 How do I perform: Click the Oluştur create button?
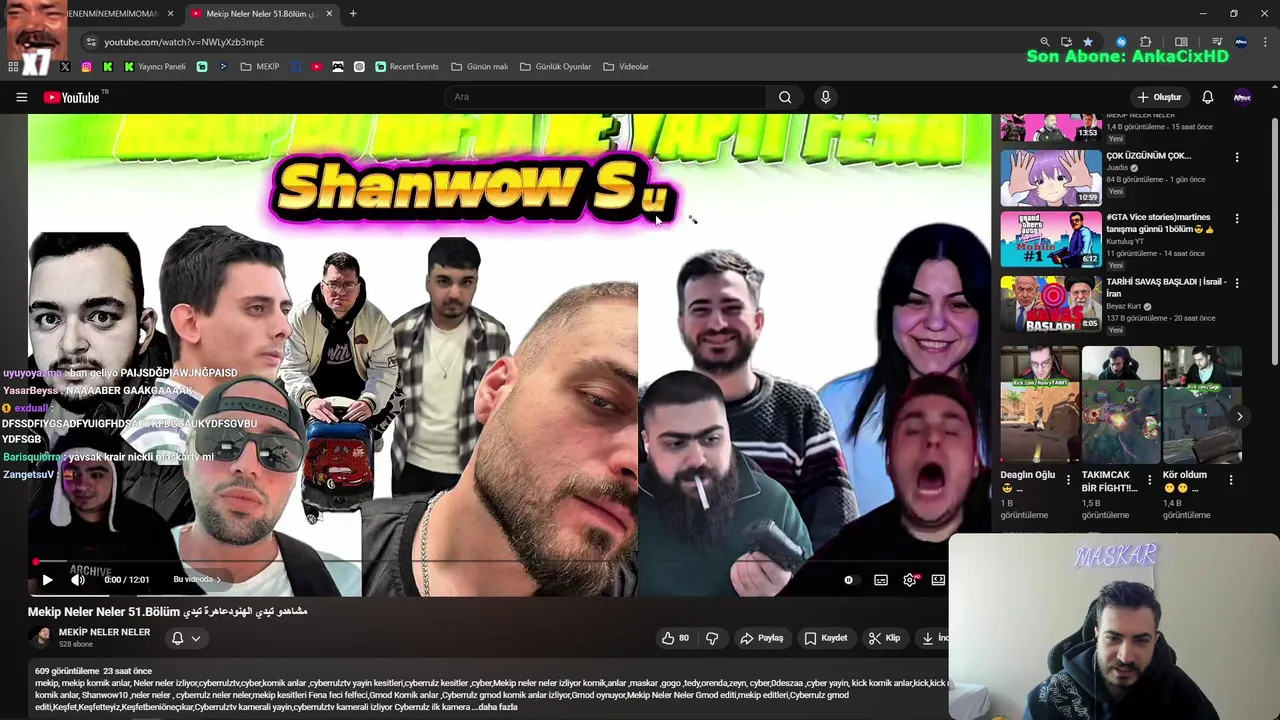coord(1159,97)
